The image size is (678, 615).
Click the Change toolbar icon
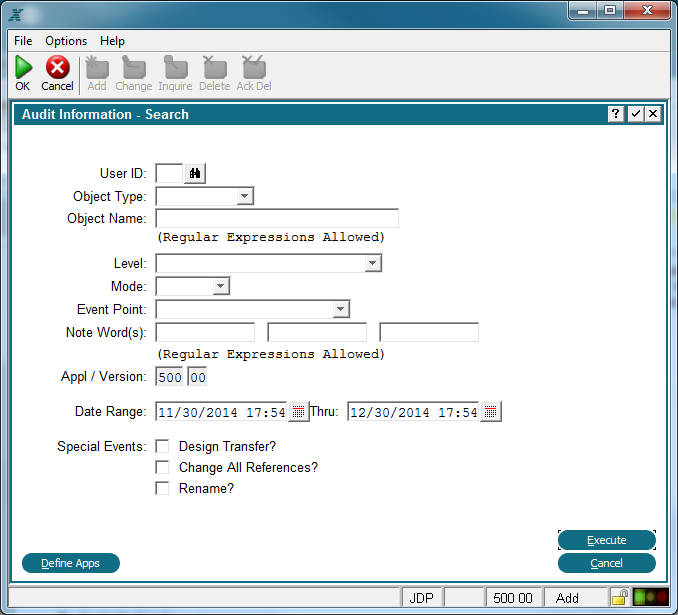[134, 67]
